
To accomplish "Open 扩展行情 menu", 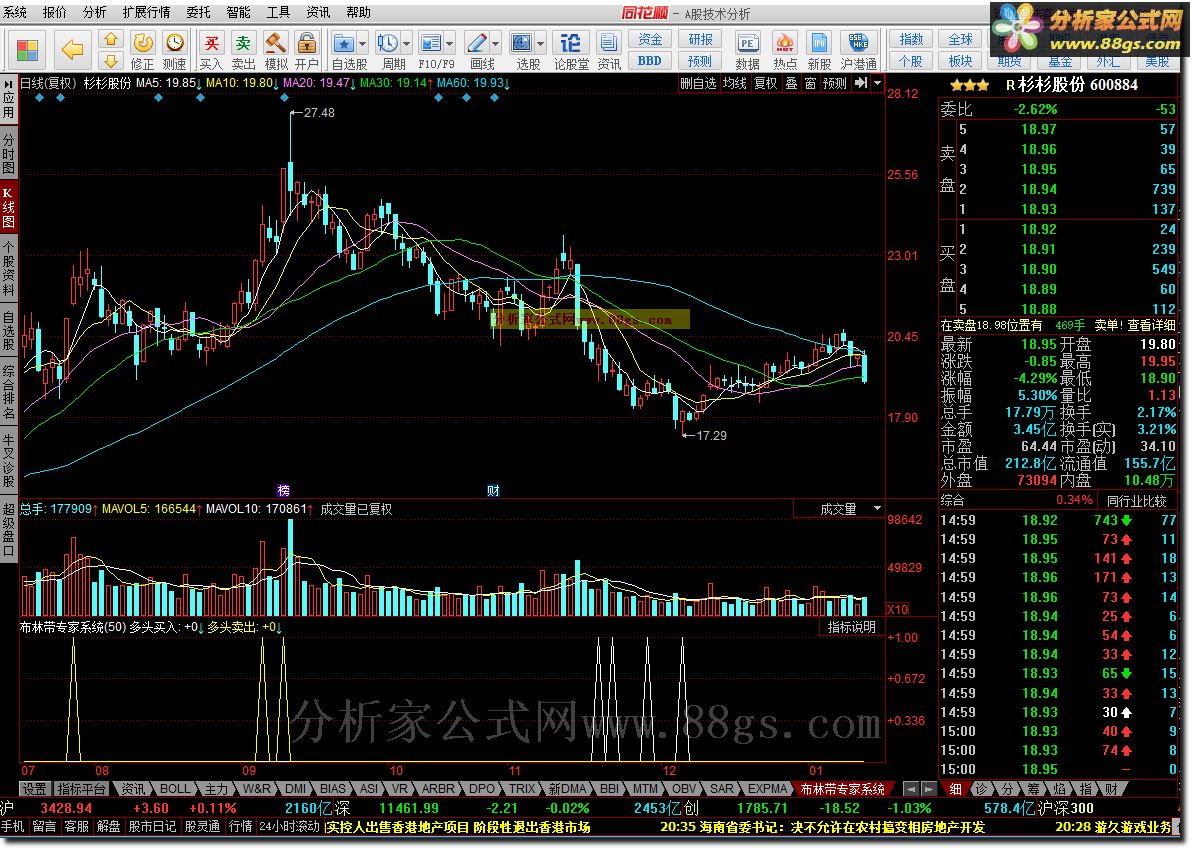I will click(147, 12).
